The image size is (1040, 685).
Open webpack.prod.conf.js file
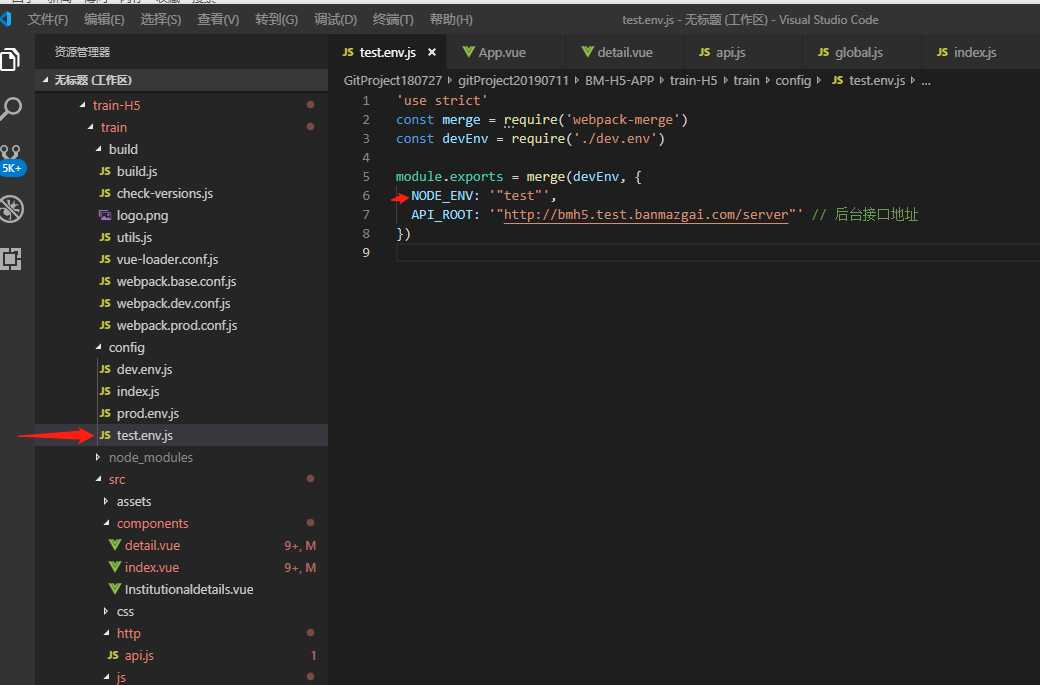point(181,325)
